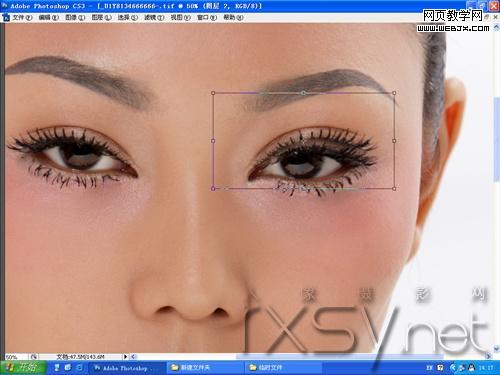Open the 帮助 (Help) menu
This screenshot has height=375, width=500.
click(233, 17)
